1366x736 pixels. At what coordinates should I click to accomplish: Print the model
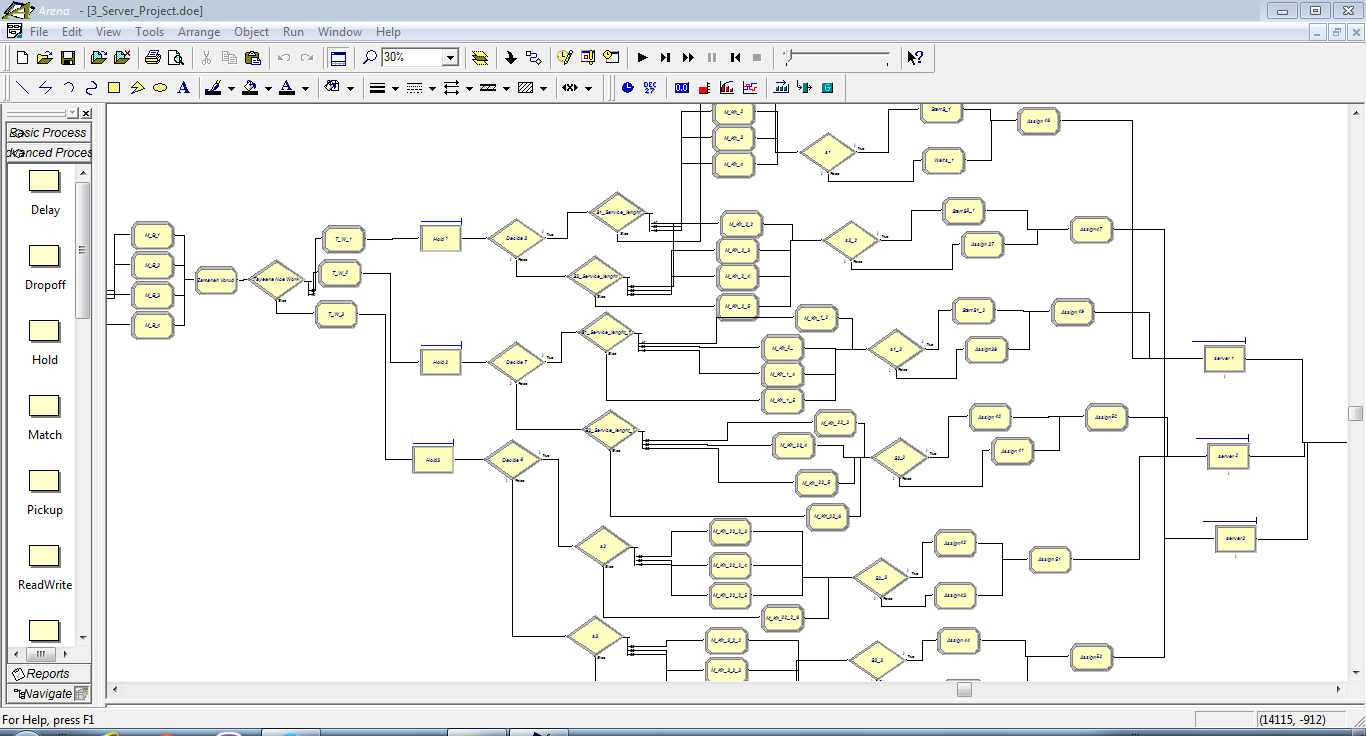tap(152, 58)
